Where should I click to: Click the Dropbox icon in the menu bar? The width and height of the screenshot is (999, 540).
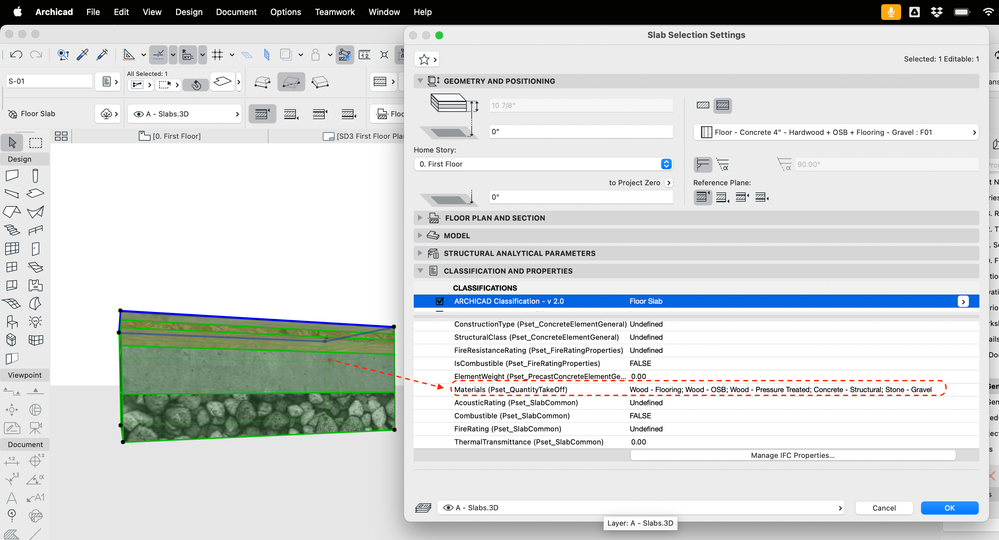point(938,12)
